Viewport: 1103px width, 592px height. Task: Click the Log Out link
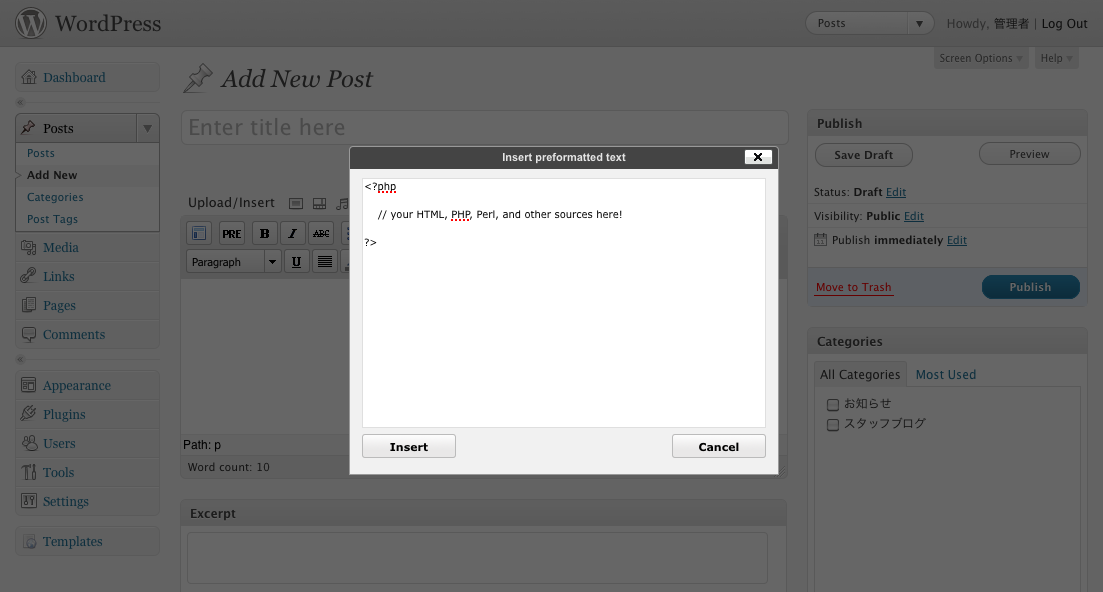pyautogui.click(x=1064, y=23)
